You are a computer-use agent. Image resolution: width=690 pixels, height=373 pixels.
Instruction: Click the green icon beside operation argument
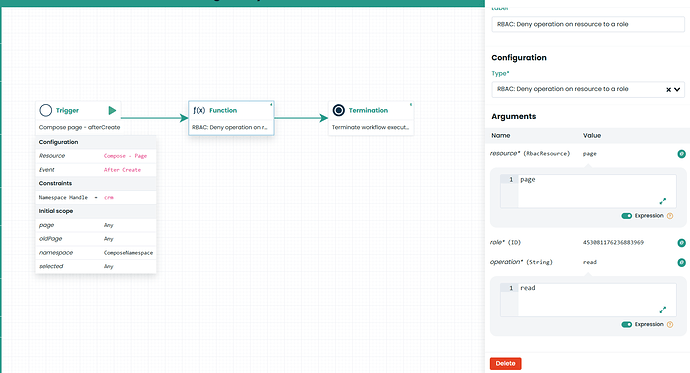[681, 263]
